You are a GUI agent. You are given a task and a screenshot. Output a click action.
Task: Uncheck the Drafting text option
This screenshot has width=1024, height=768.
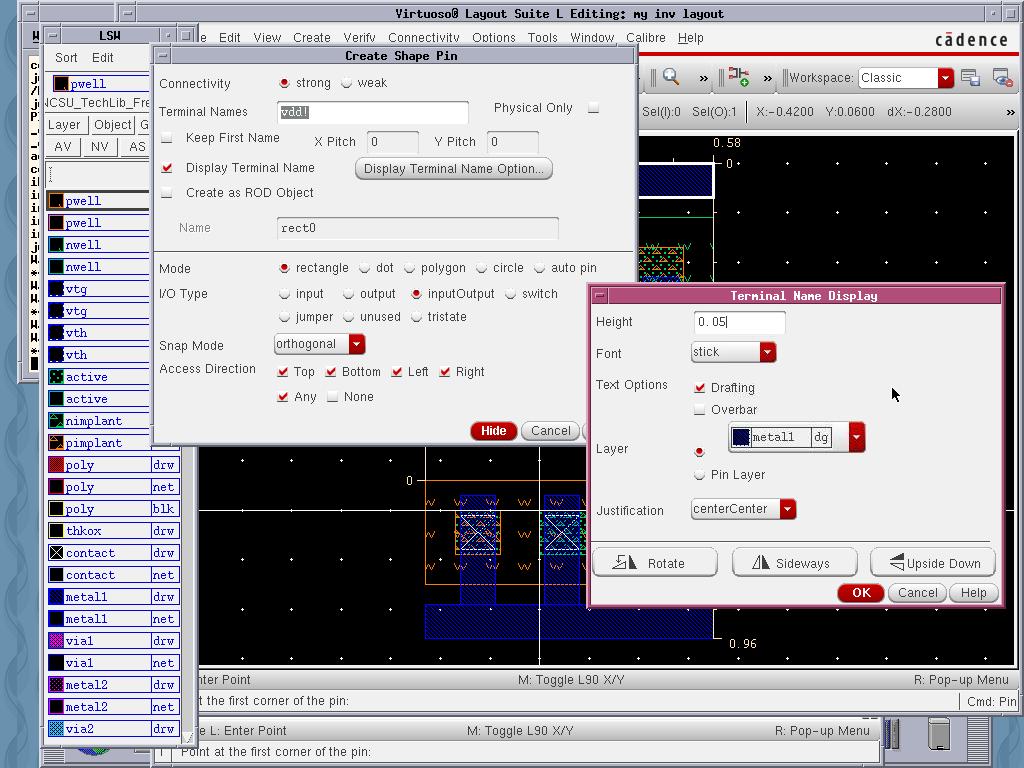pyautogui.click(x=699, y=388)
